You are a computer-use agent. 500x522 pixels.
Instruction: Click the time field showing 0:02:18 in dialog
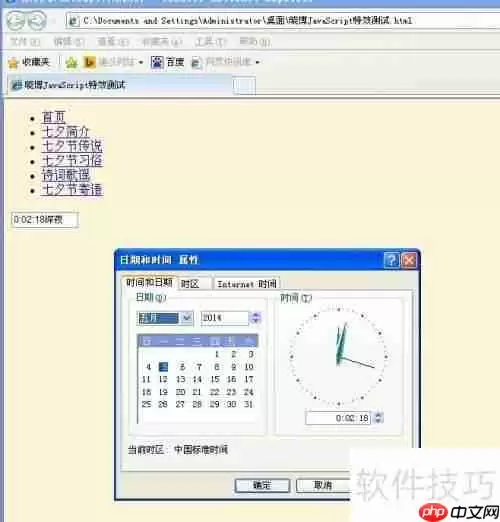coord(338,418)
